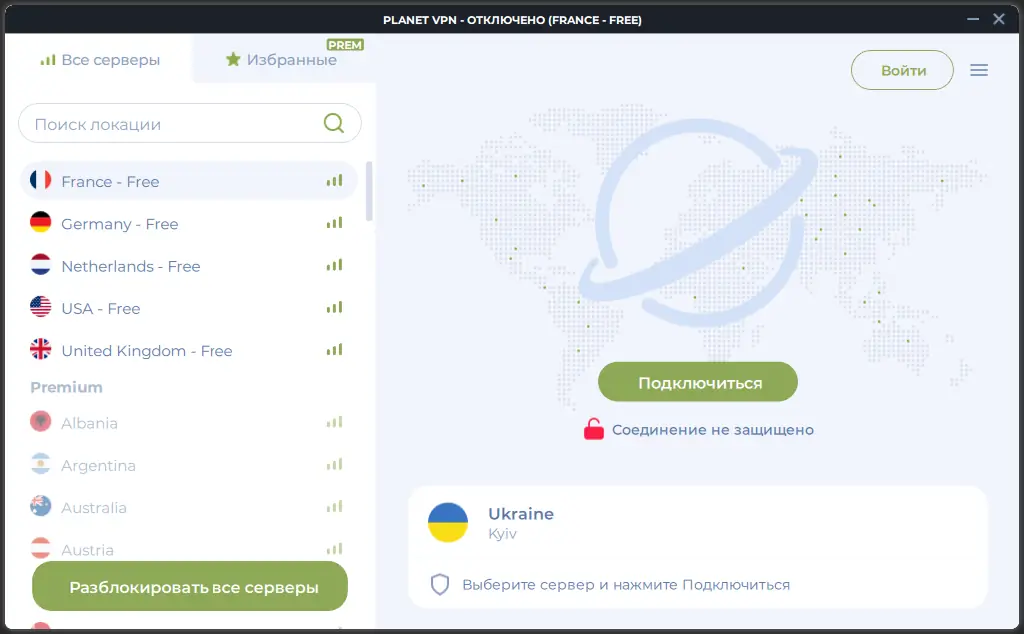Click the USA flag icon

40,308
